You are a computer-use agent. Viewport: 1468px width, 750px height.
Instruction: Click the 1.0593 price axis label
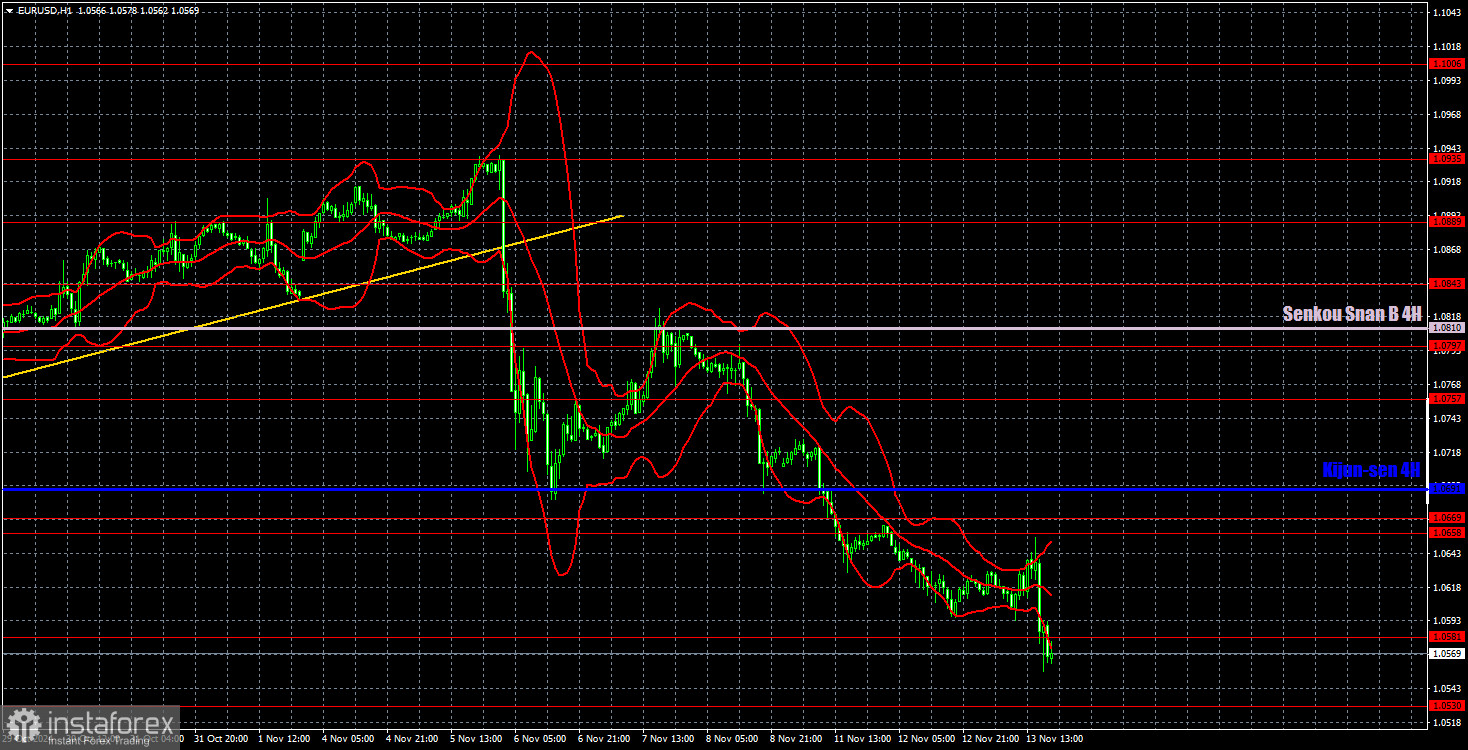tap(1447, 622)
